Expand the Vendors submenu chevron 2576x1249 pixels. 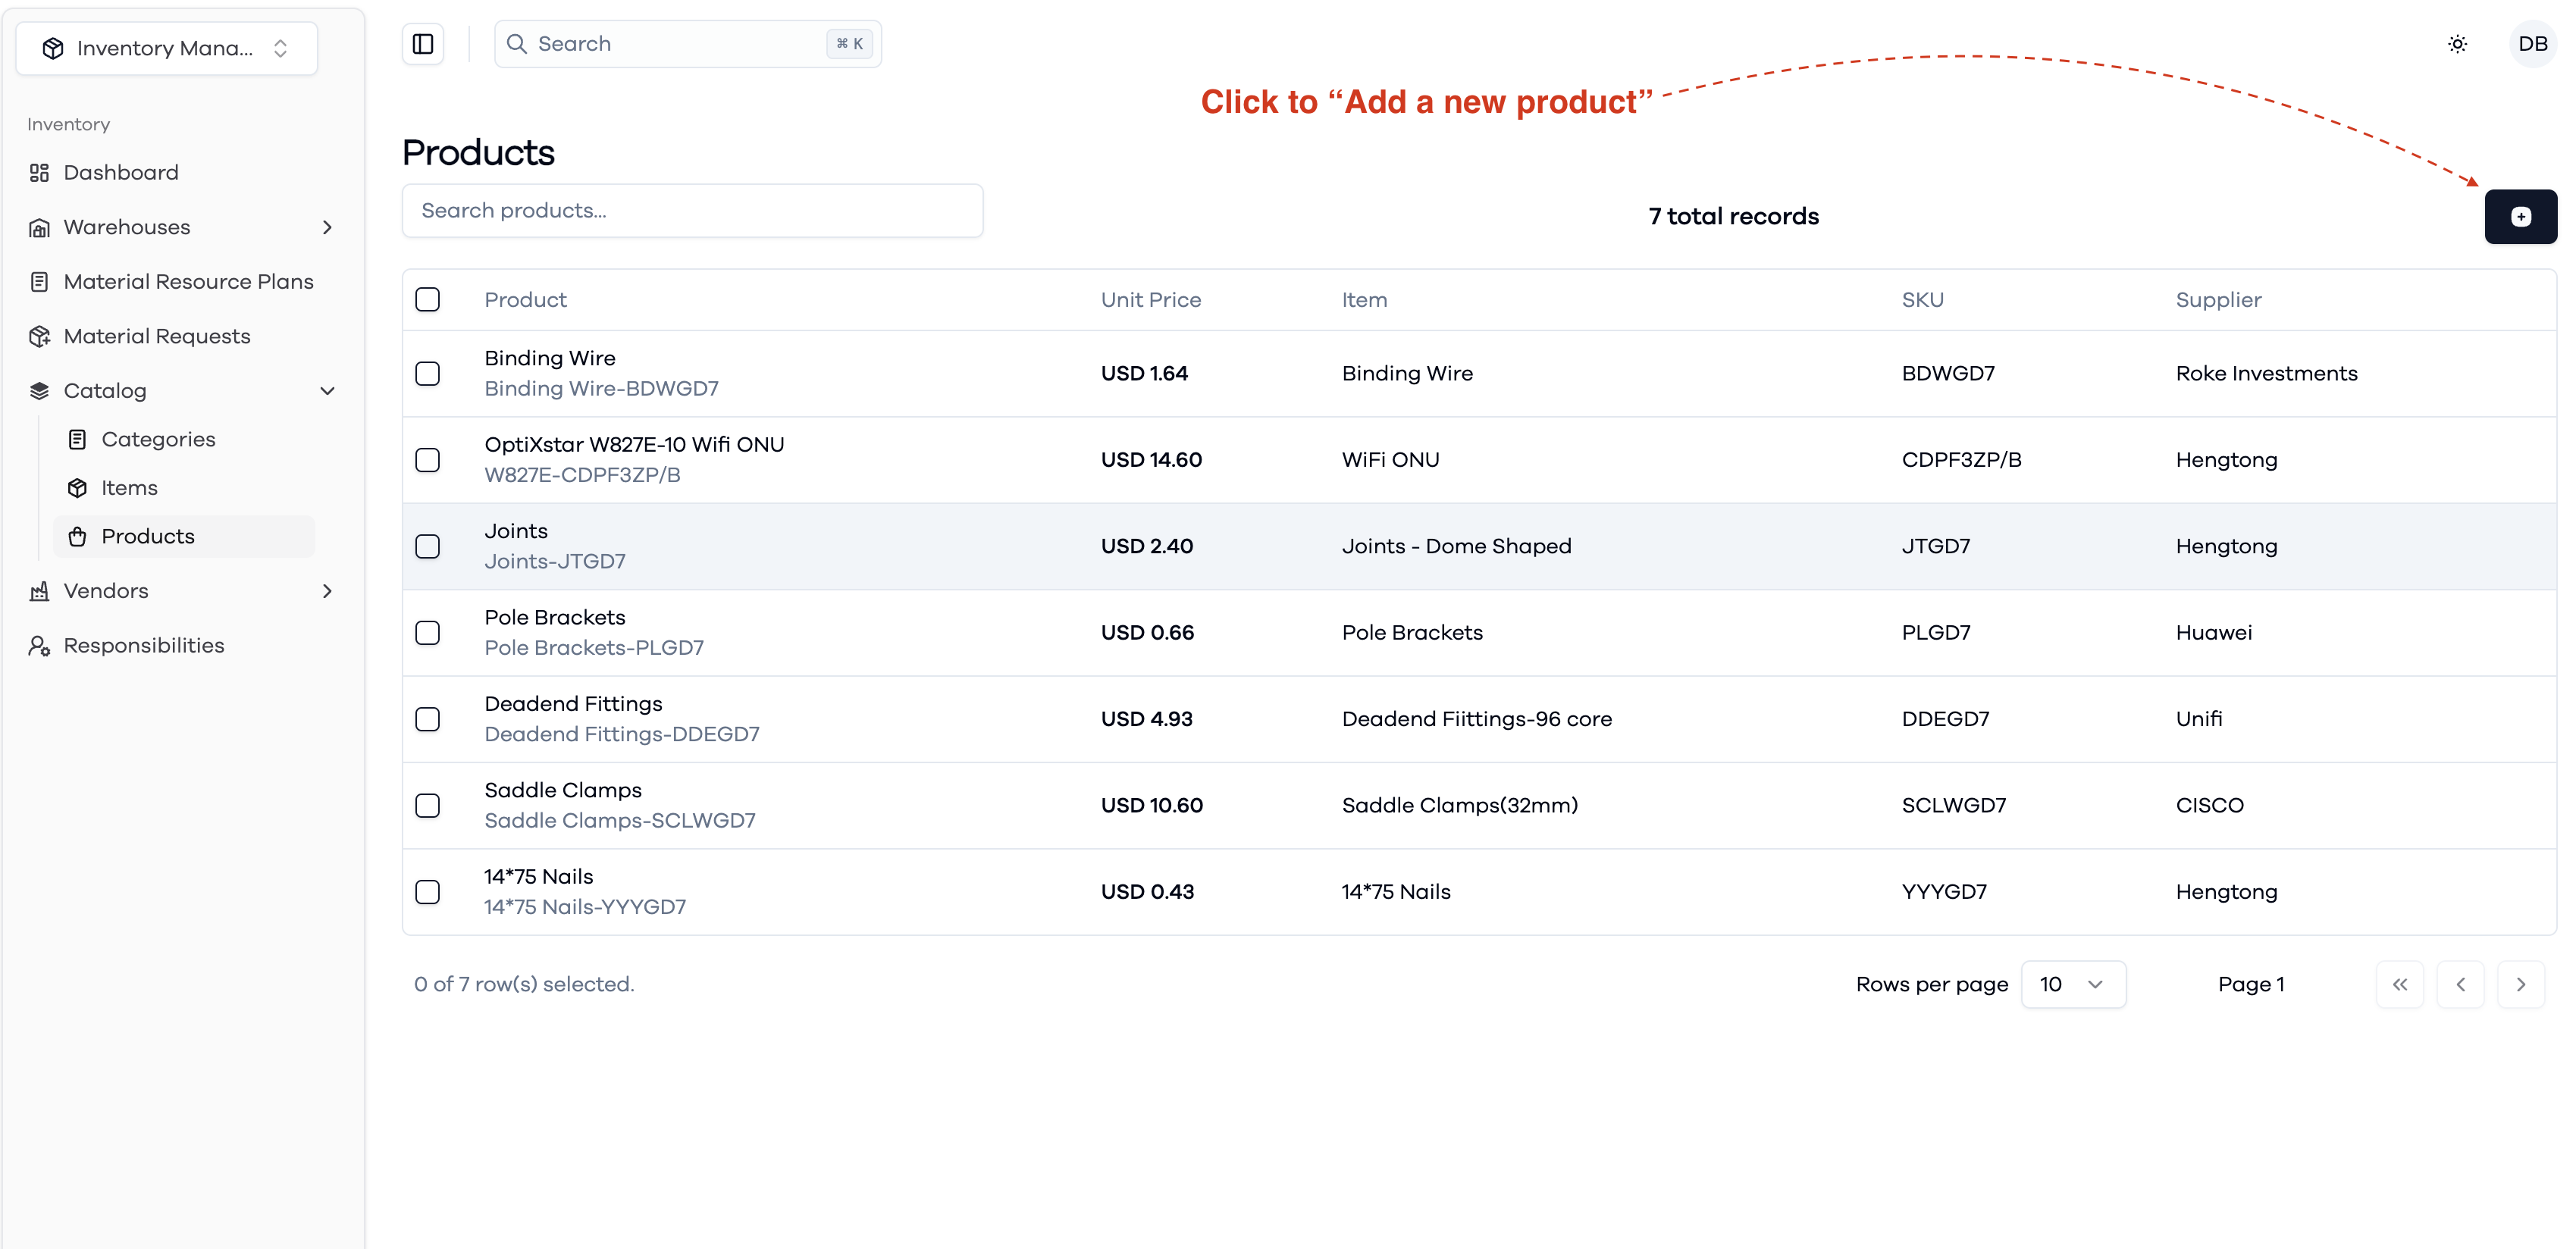[x=327, y=591]
